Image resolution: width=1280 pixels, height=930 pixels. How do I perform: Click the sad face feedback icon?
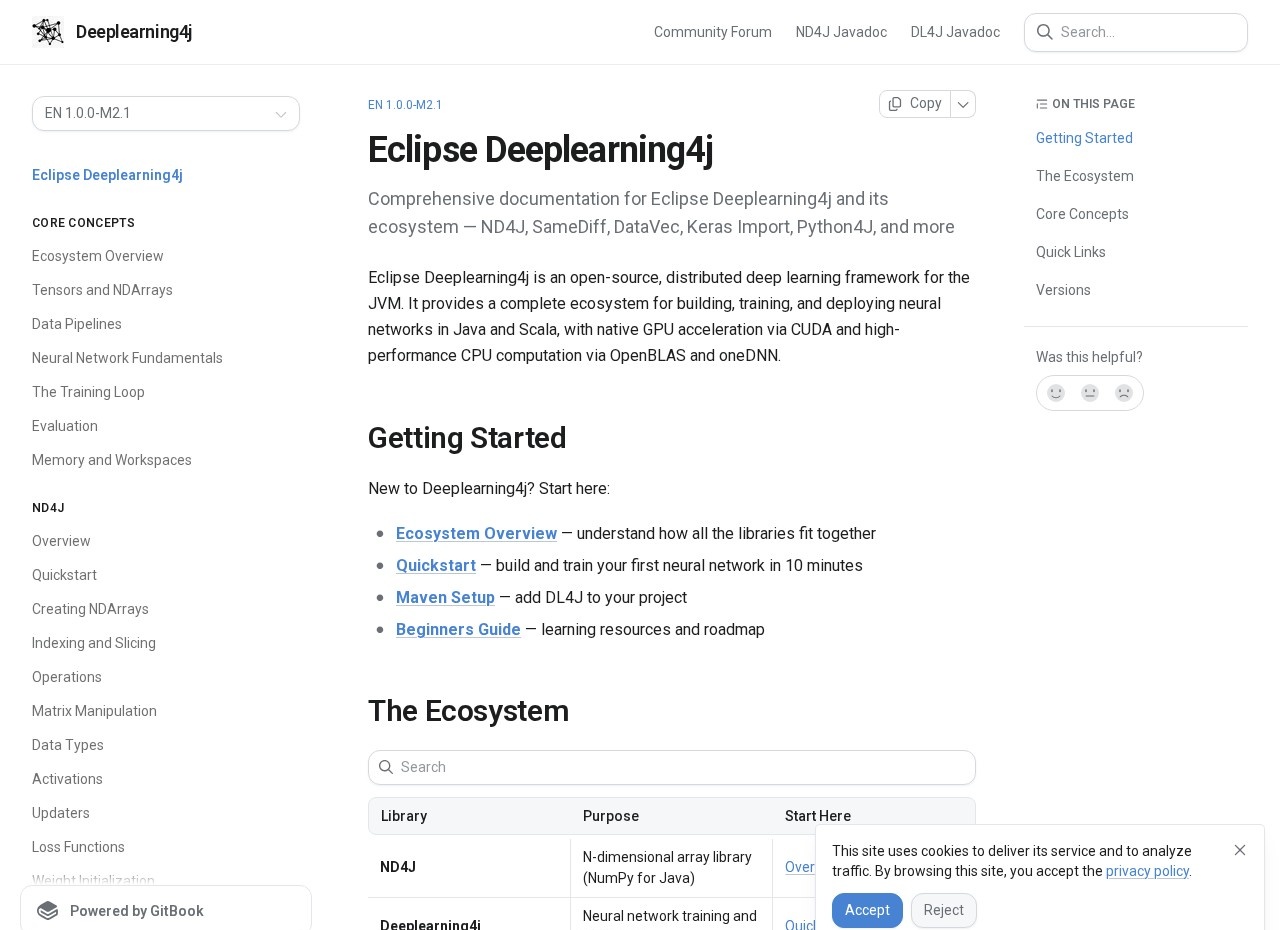tap(1124, 393)
